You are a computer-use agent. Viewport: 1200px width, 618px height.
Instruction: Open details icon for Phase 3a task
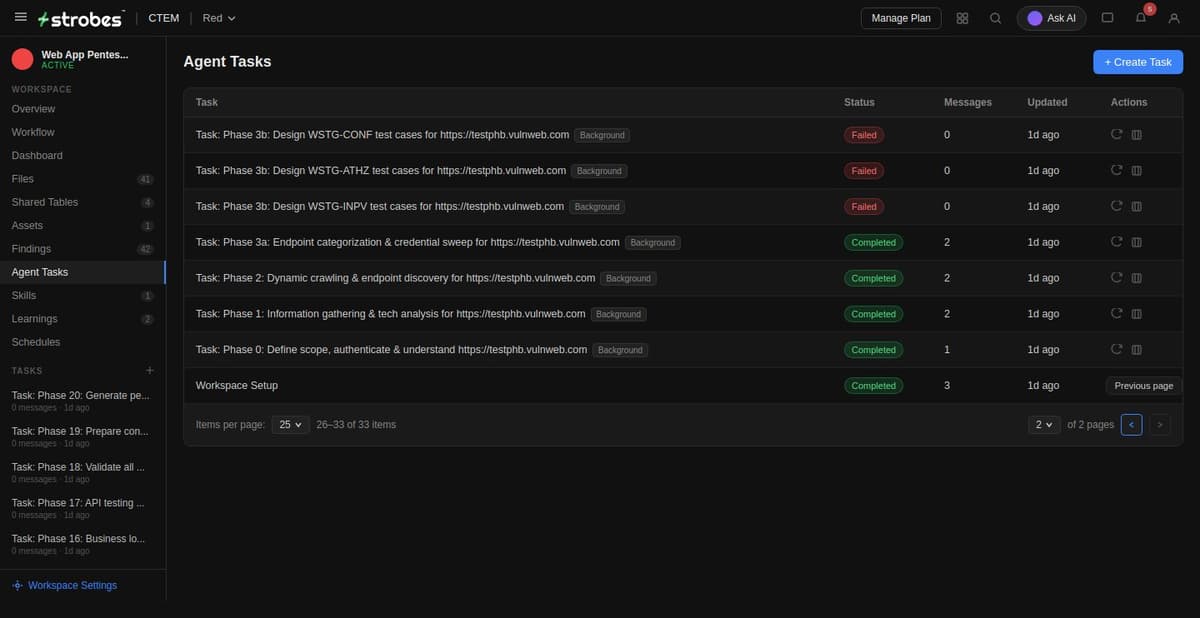[x=1136, y=242]
